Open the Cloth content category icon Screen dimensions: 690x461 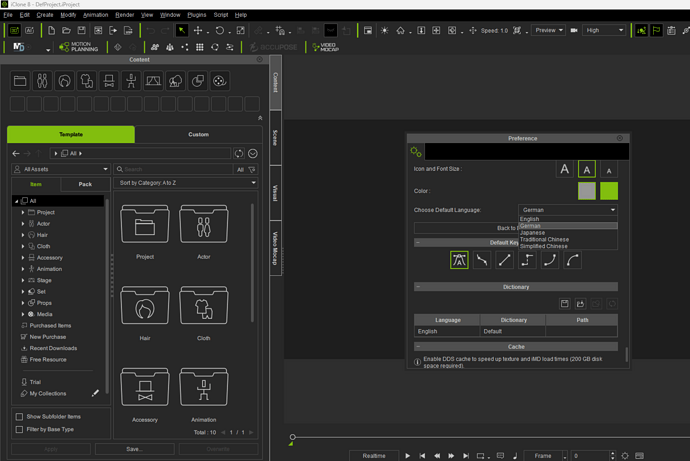point(87,81)
